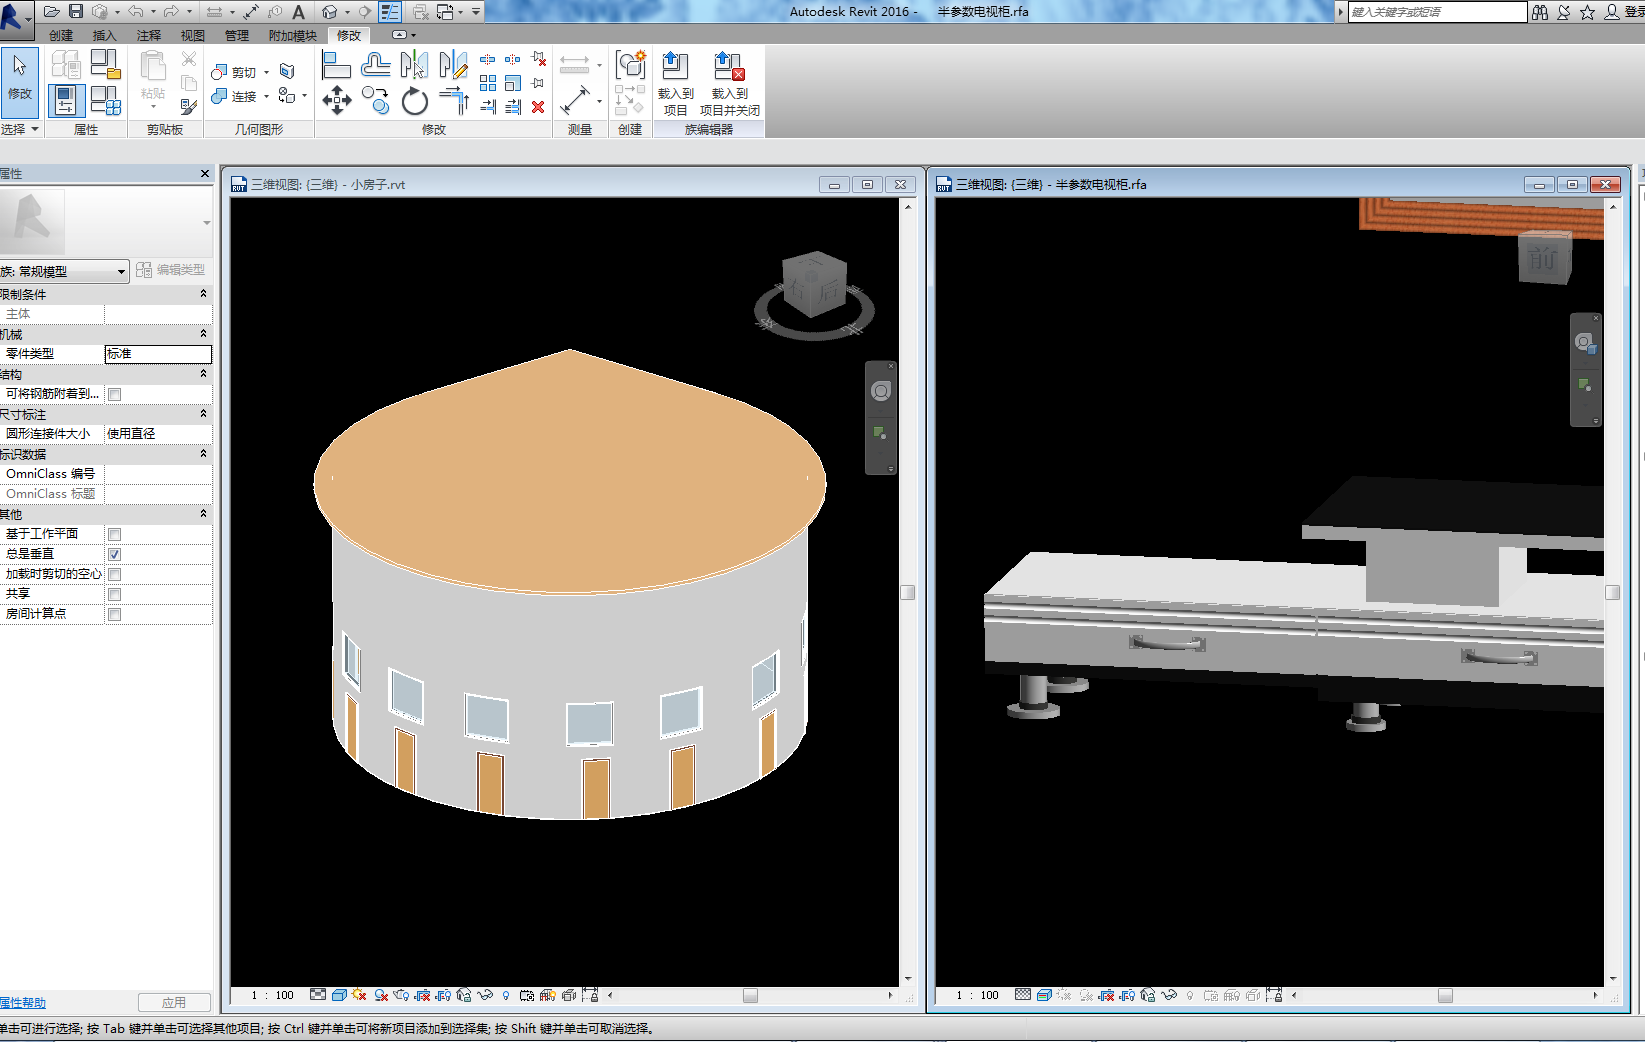Click the Rotate tool icon

(414, 101)
